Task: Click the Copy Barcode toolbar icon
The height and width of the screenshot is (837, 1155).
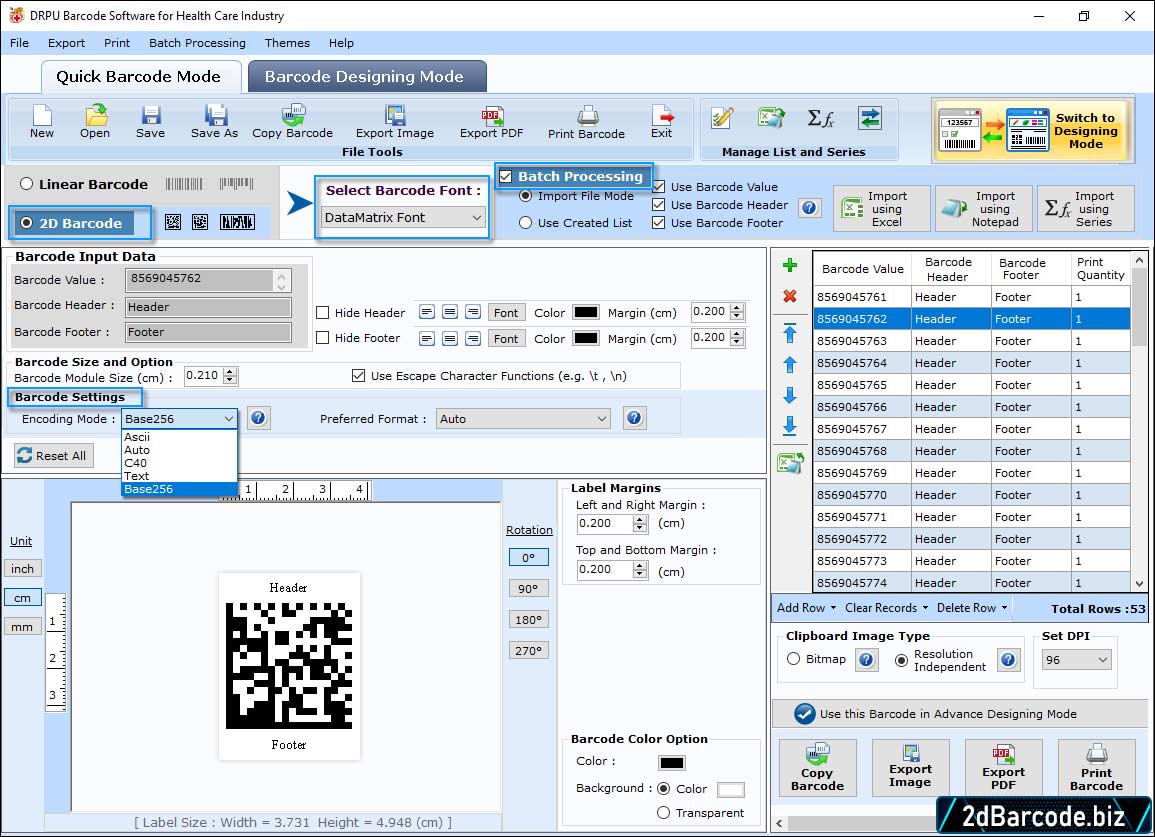Action: pyautogui.click(x=292, y=122)
